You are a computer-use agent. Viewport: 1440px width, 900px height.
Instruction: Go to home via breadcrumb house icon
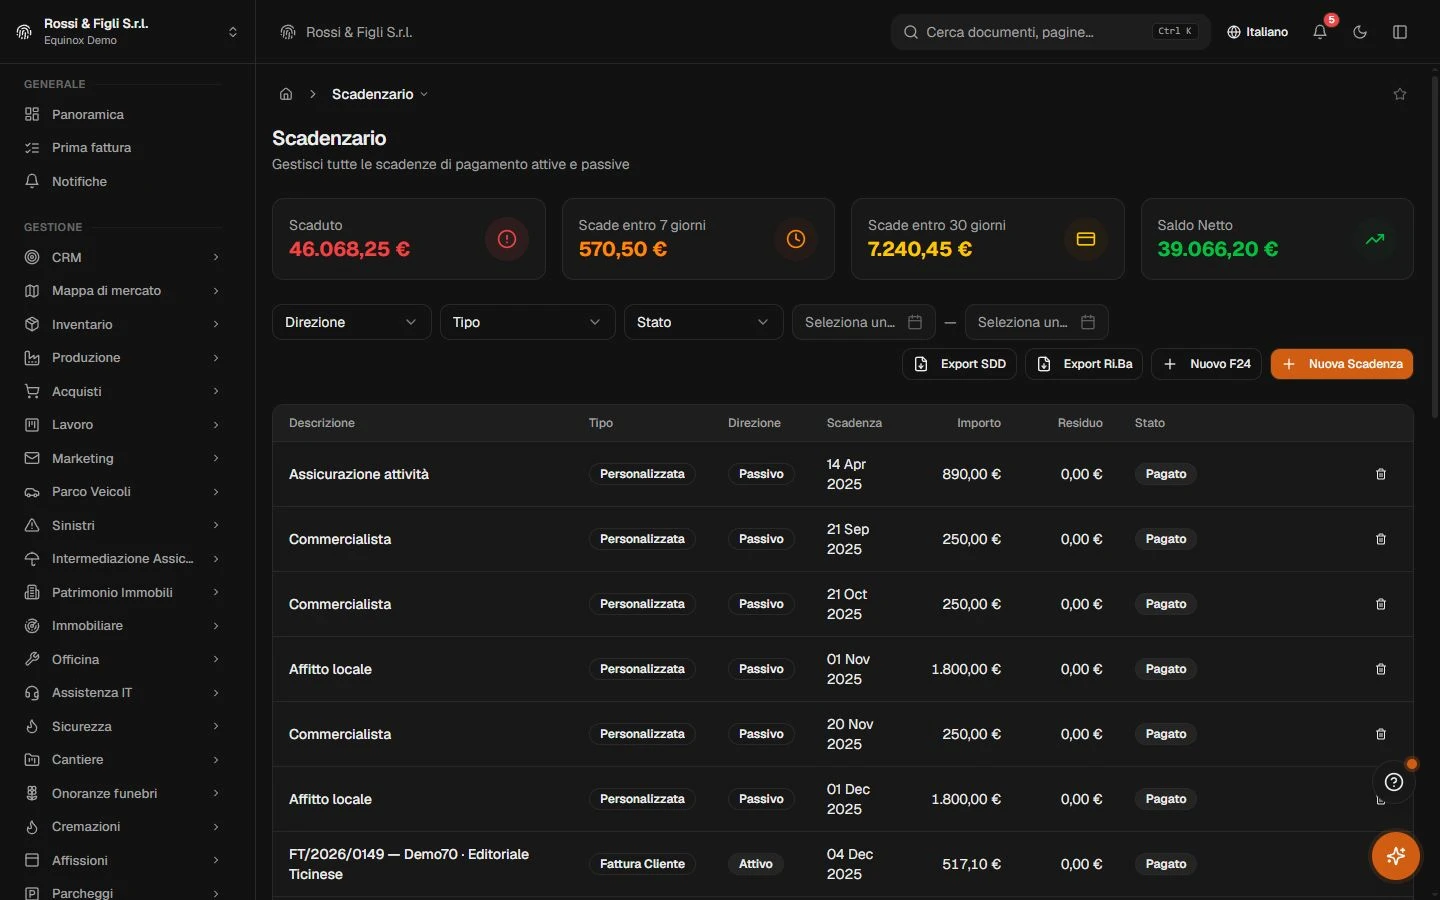(x=286, y=94)
